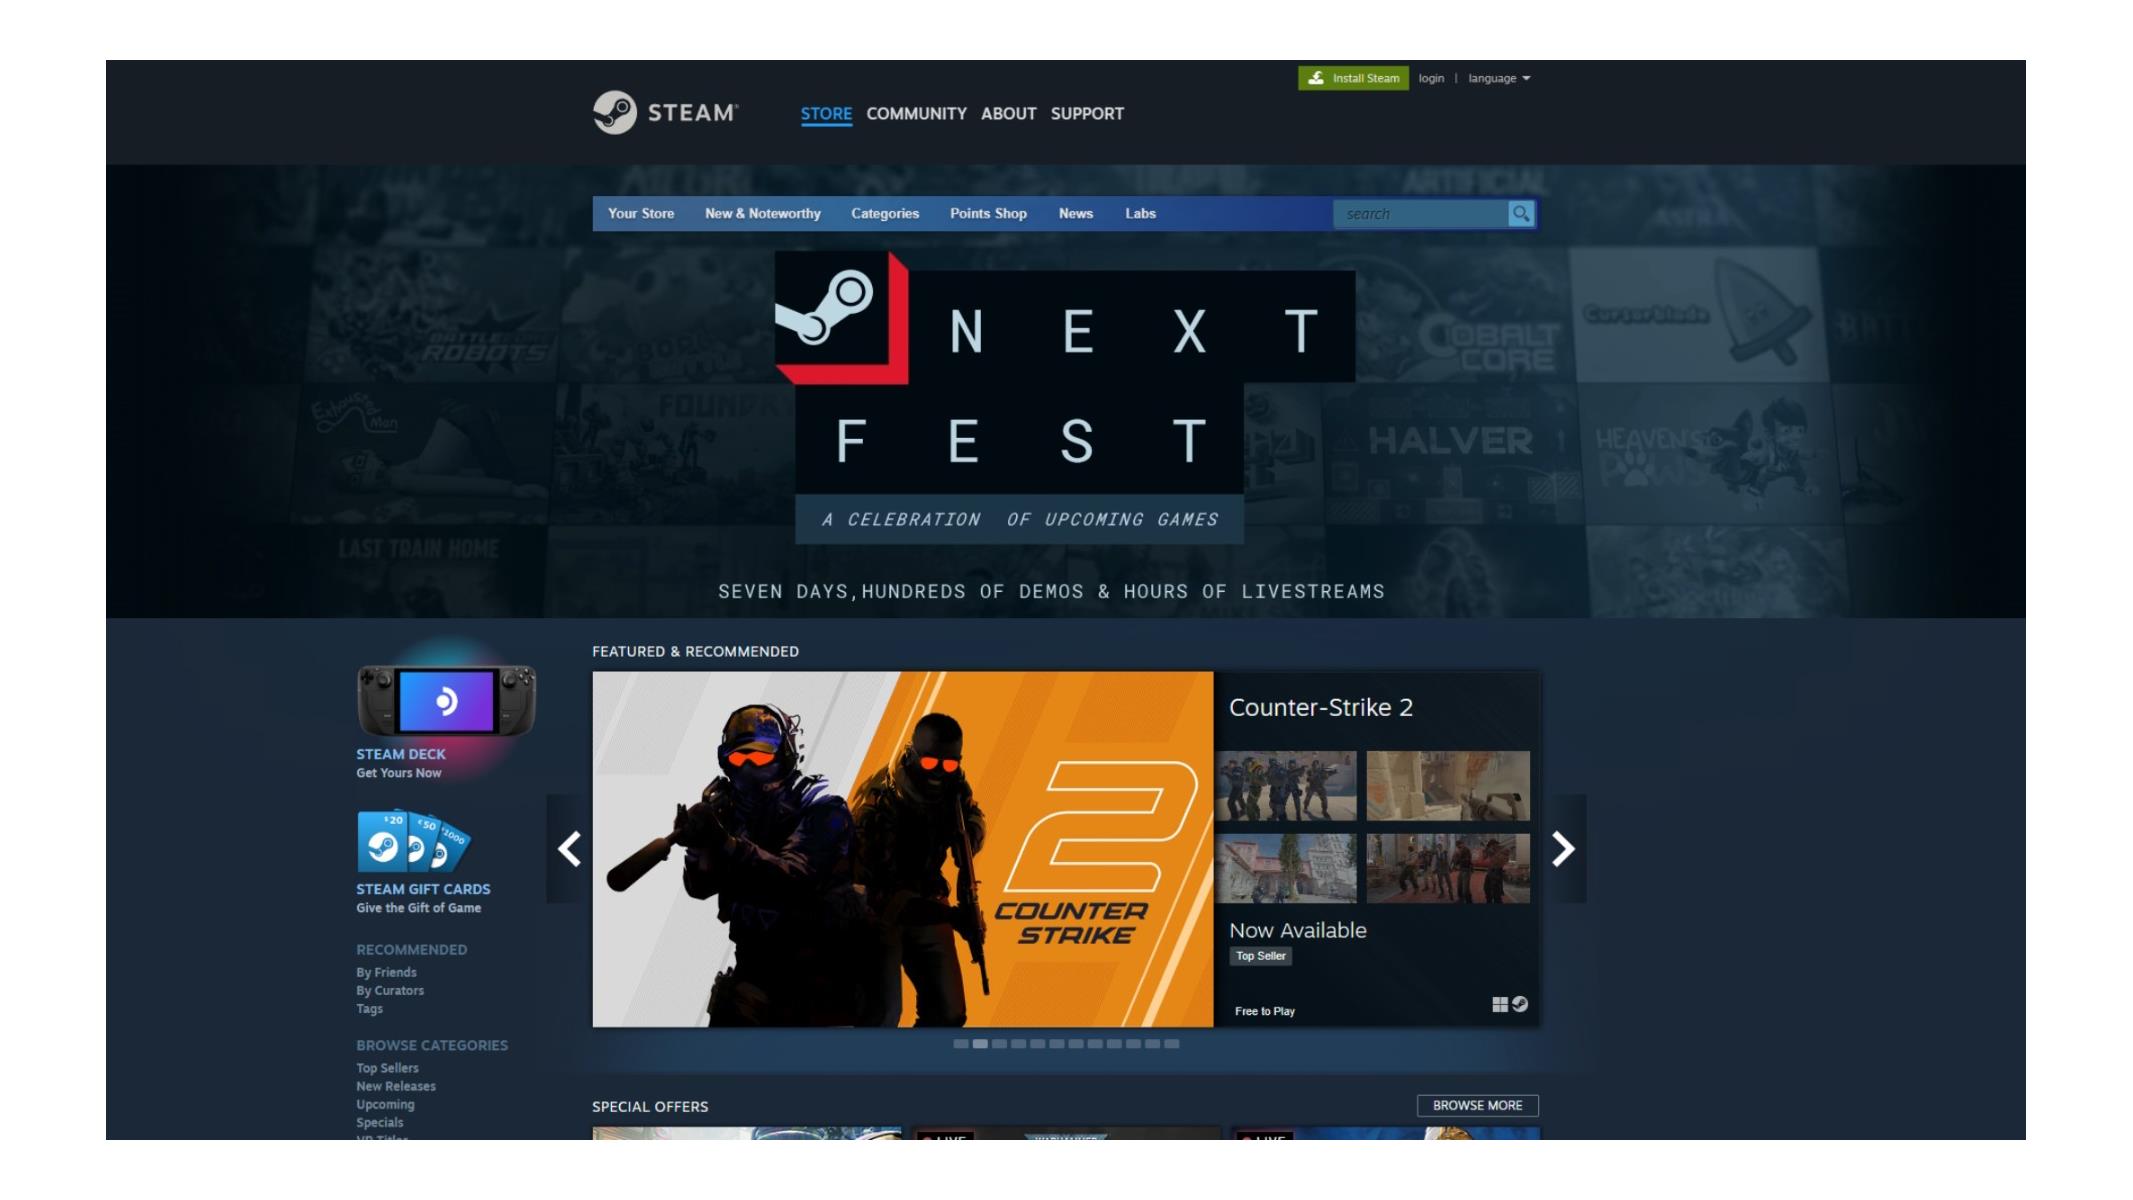The height and width of the screenshot is (1200, 2133).
Task: Expand the Categories navigation menu
Action: [885, 212]
